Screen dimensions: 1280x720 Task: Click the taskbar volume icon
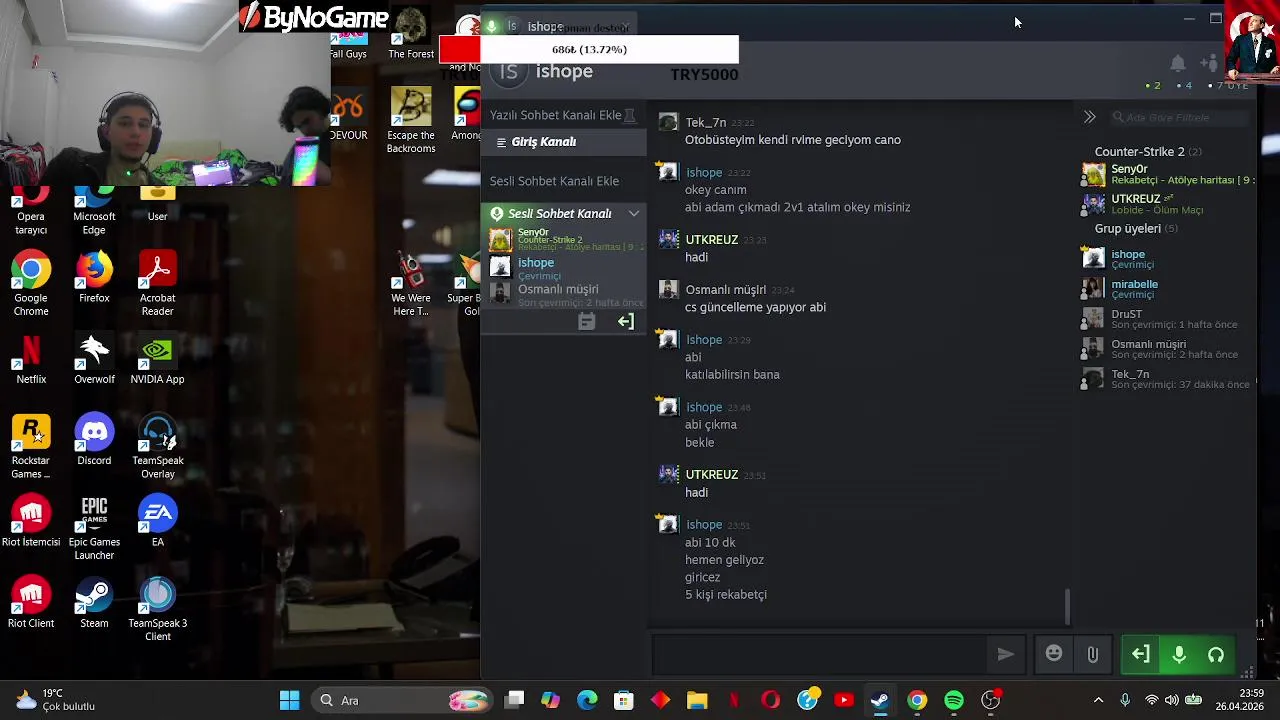(1171, 700)
